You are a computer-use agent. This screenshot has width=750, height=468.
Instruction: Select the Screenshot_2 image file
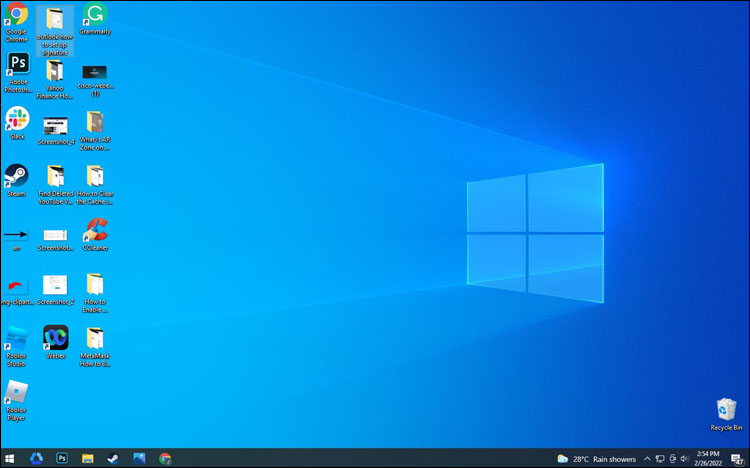click(x=55, y=290)
